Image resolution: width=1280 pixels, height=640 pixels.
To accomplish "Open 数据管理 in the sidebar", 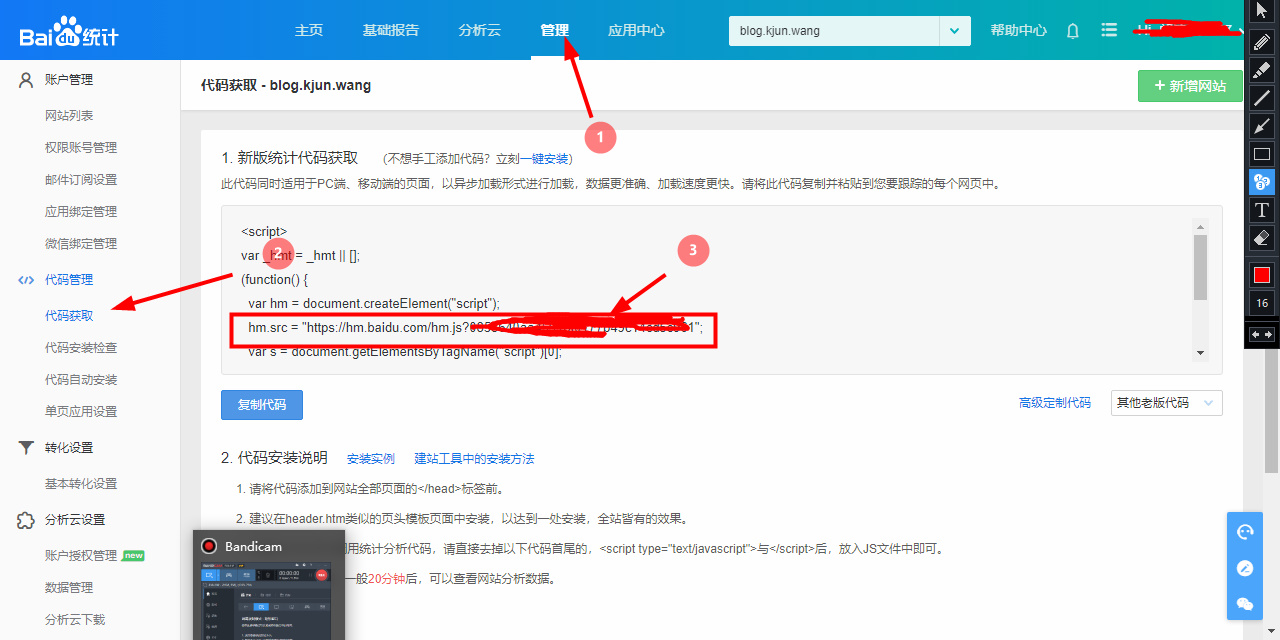I will (69, 588).
